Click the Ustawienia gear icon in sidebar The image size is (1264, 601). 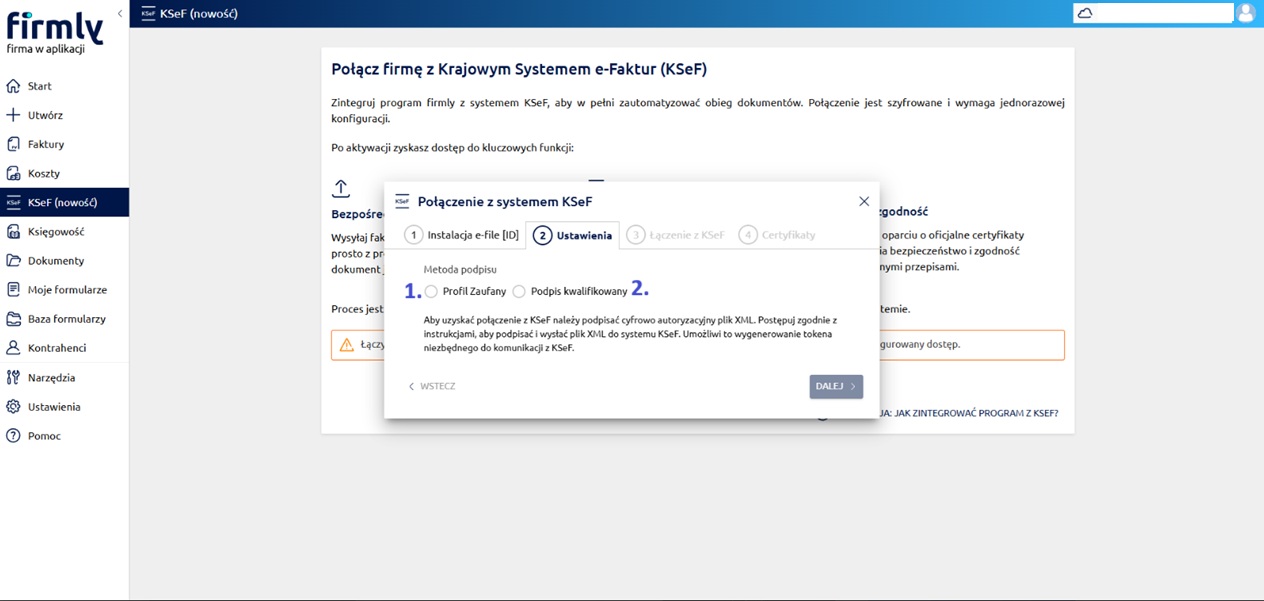pyautogui.click(x=13, y=407)
